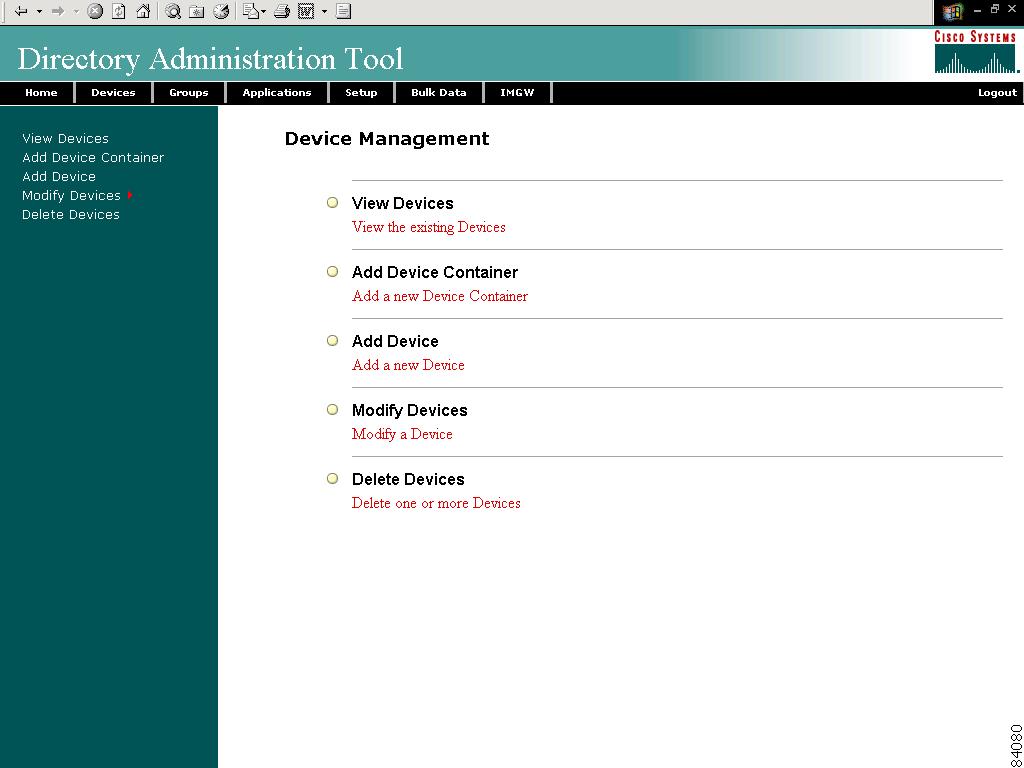Open the Mail icon dropdown arrow
1024x768 pixels.
264,12
